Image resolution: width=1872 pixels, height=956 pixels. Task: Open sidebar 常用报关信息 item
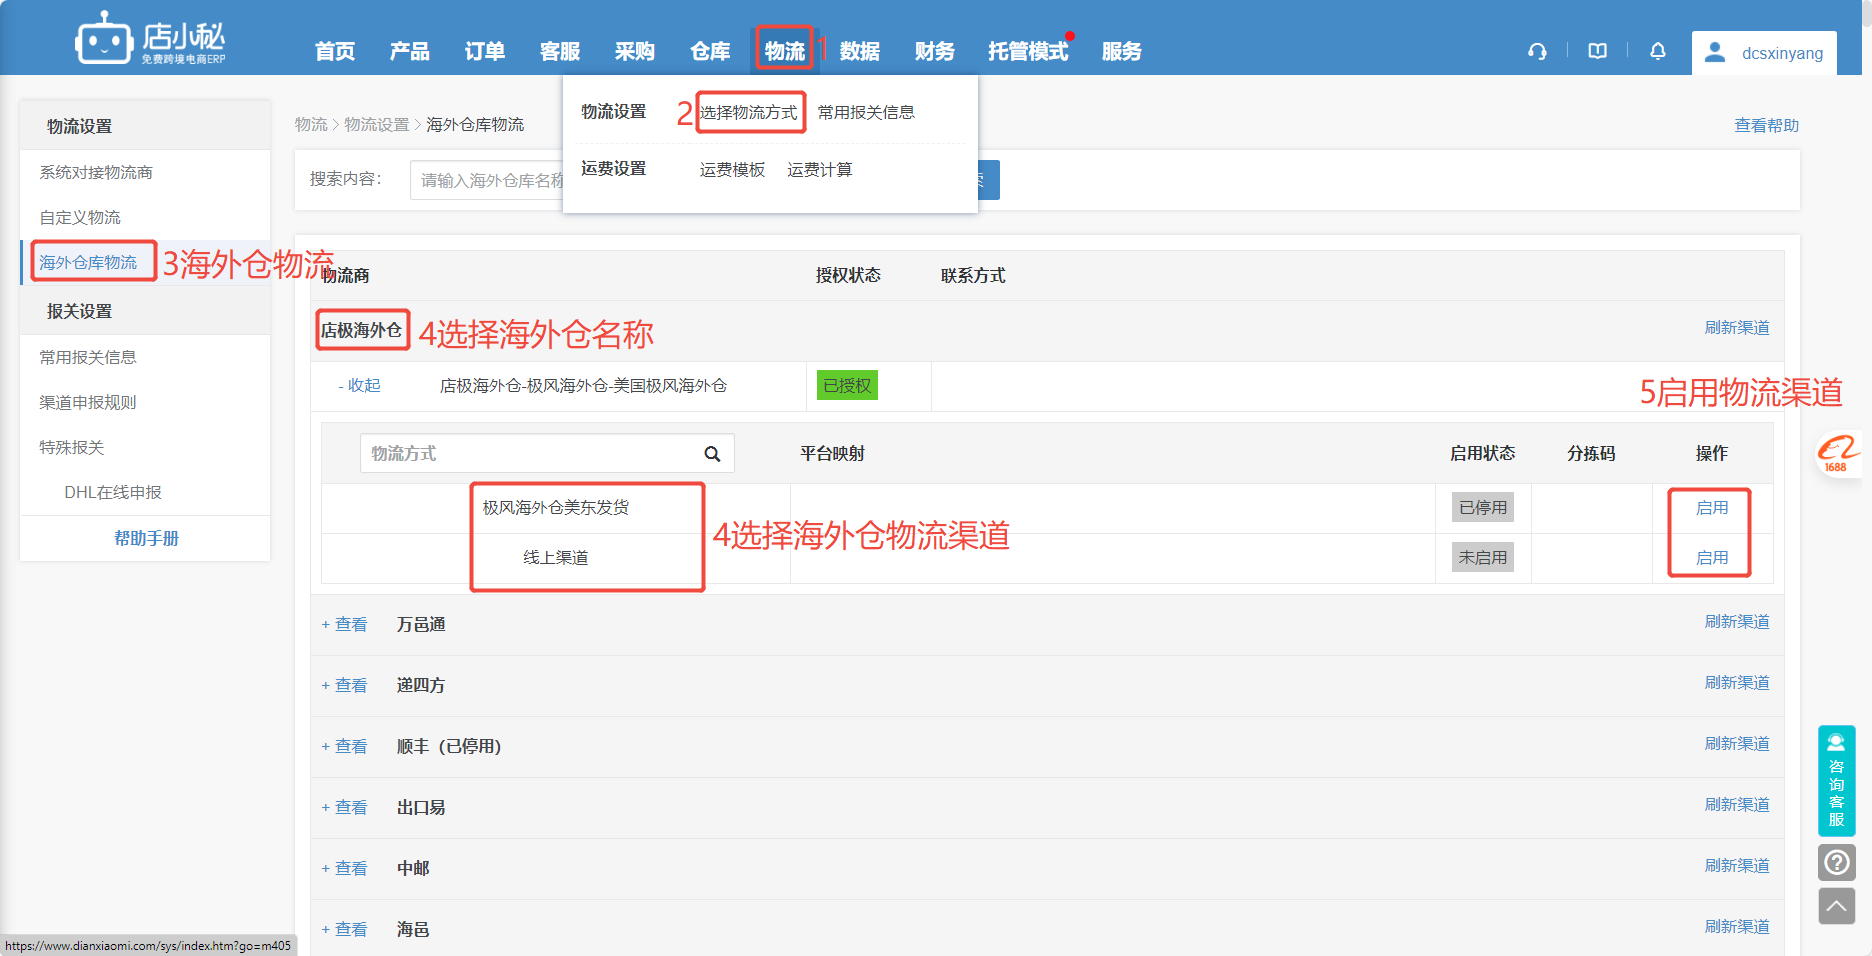[x=88, y=358]
